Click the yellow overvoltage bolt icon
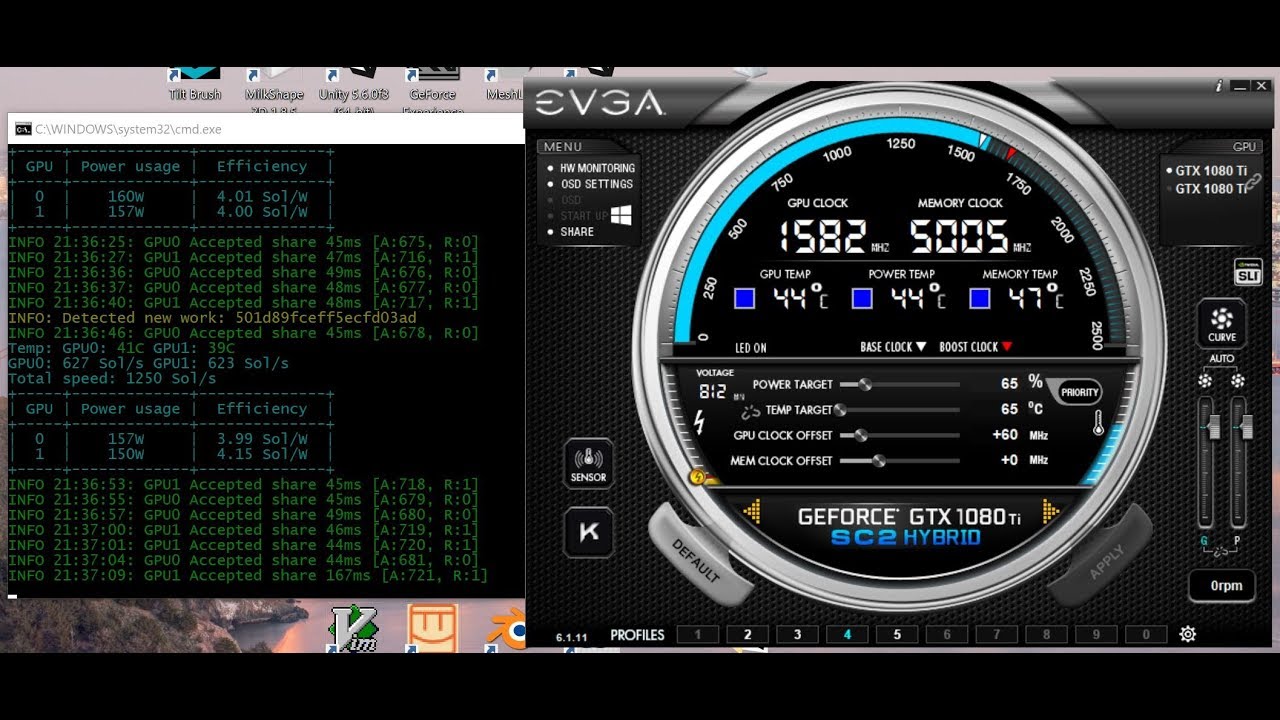Image resolution: width=1280 pixels, height=720 pixels. (698, 478)
